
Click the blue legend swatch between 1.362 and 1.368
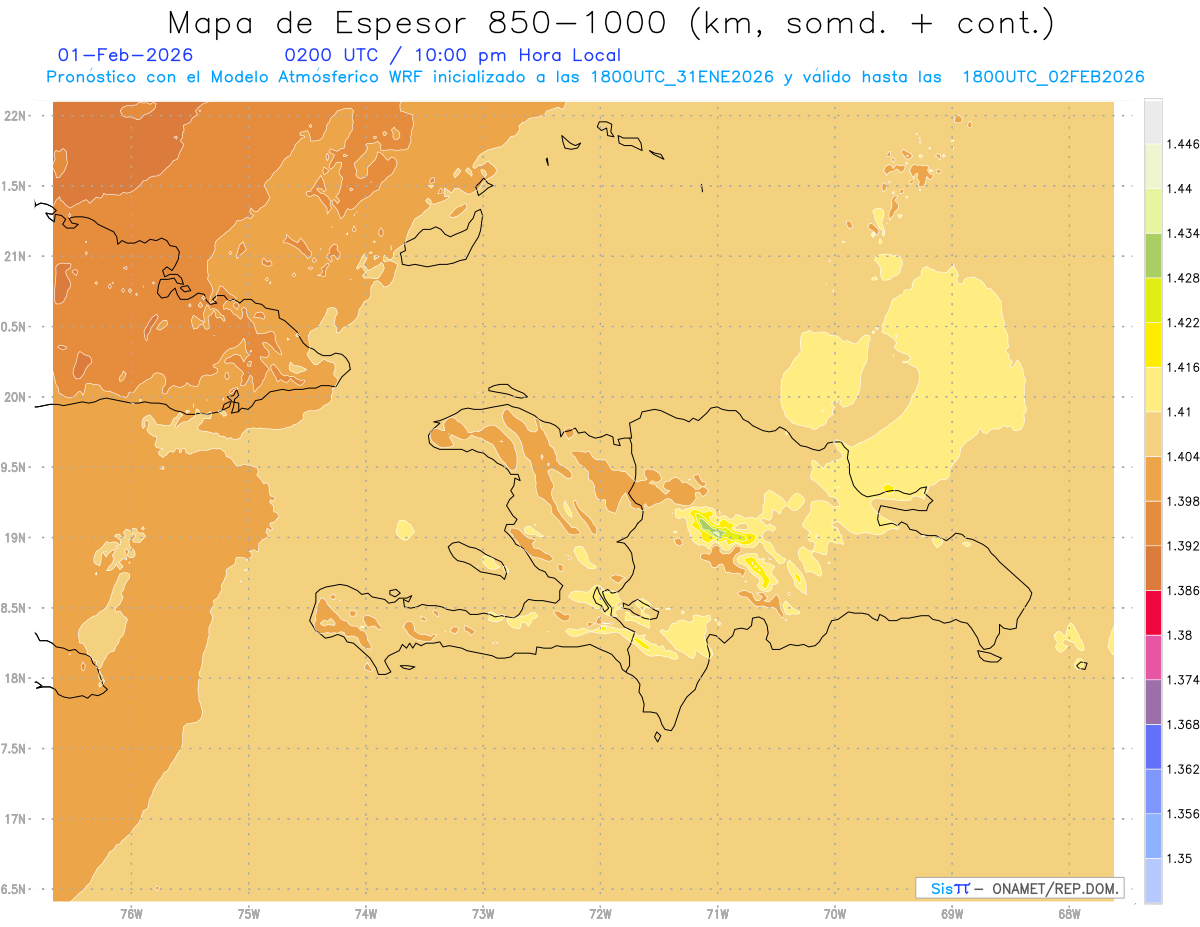point(1153,746)
